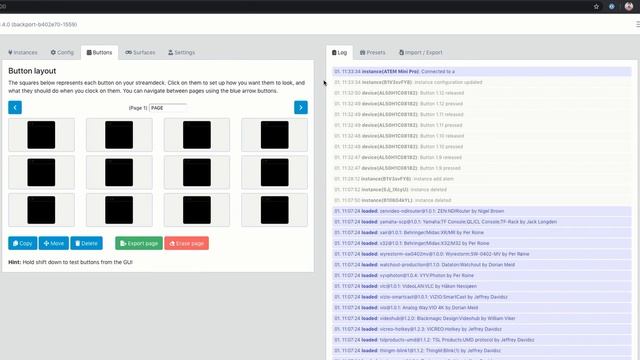
Task: Select the VideoLAN VLC loaded log row
Action: (x=482, y=286)
